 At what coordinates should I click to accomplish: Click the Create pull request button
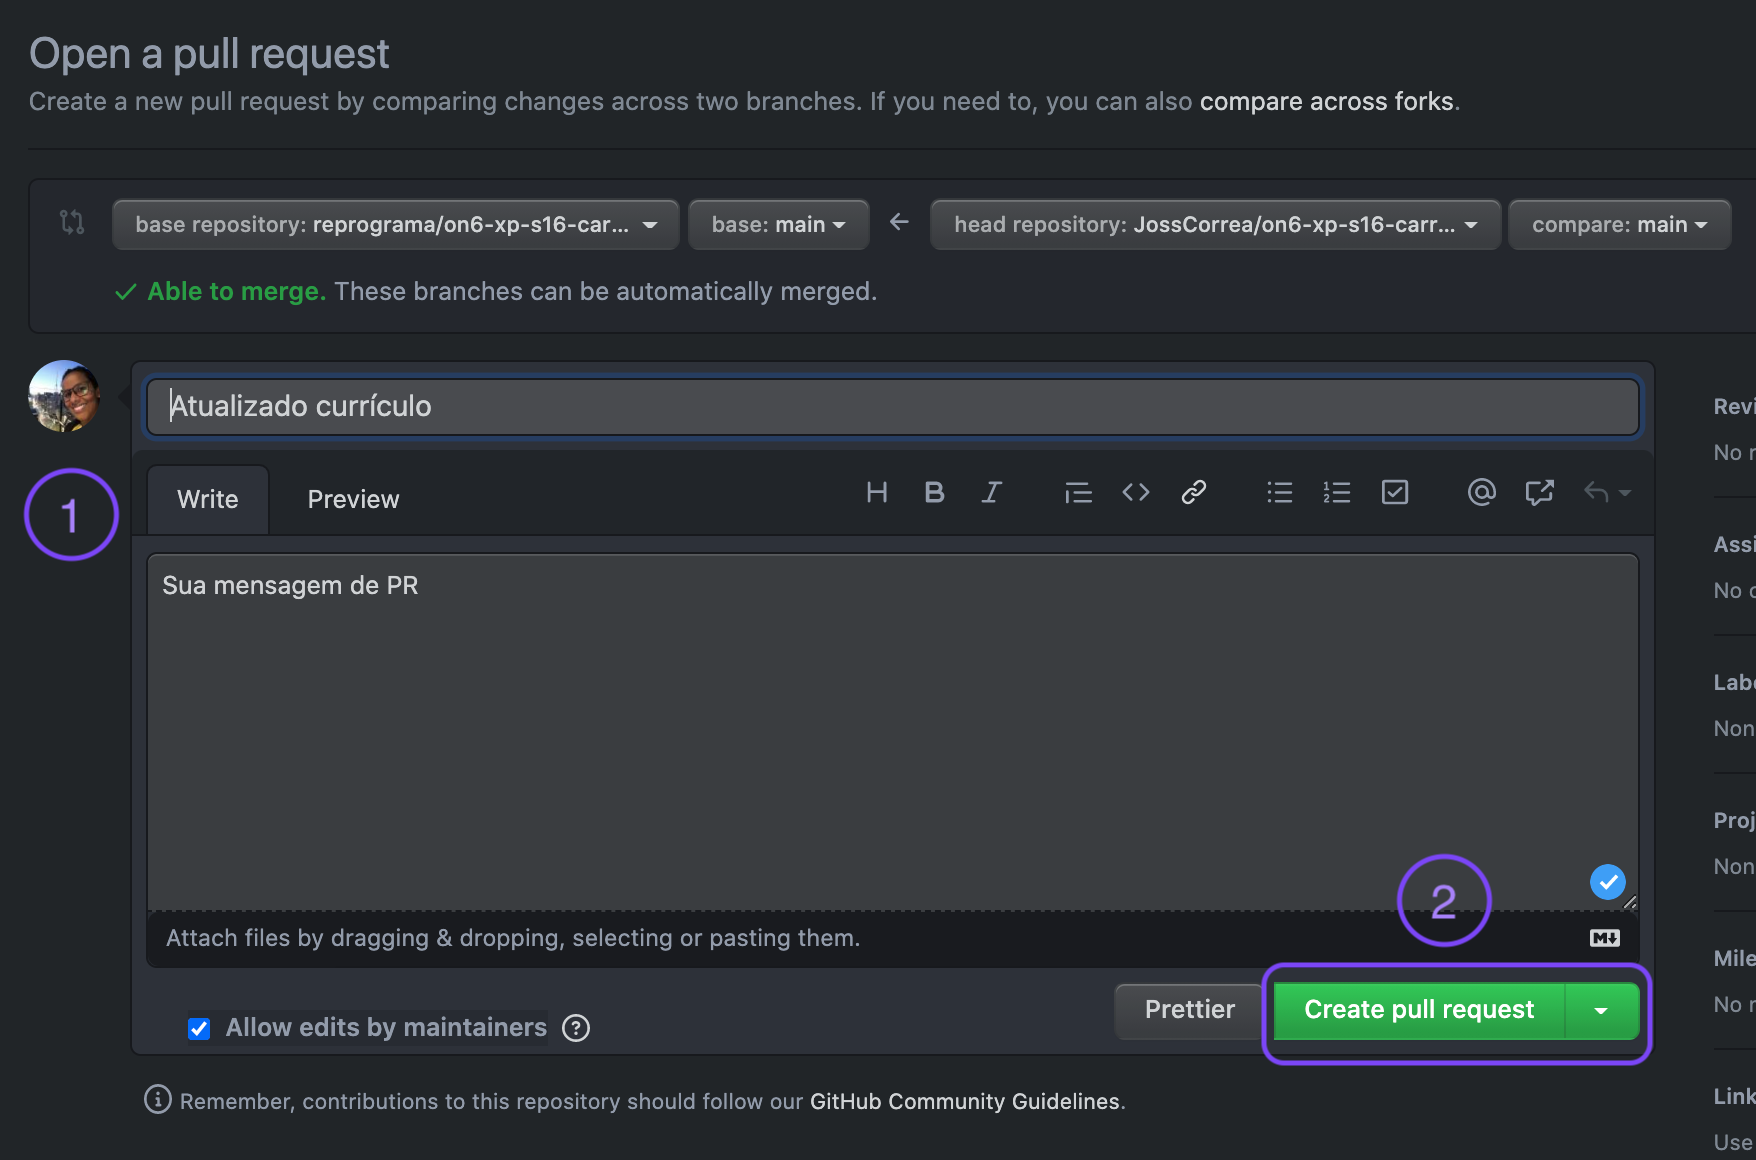pos(1419,1010)
